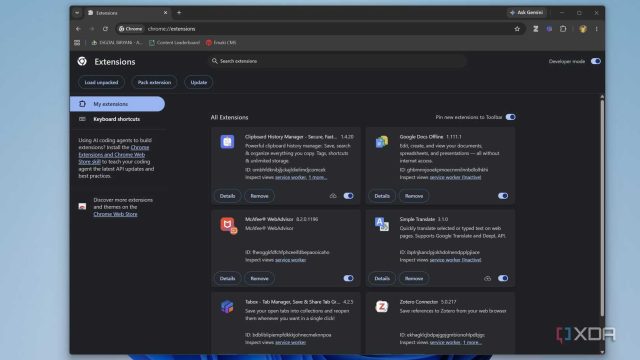The width and height of the screenshot is (640, 360).
Task: Open Details for McAfee WebAdvisor
Action: point(227,278)
